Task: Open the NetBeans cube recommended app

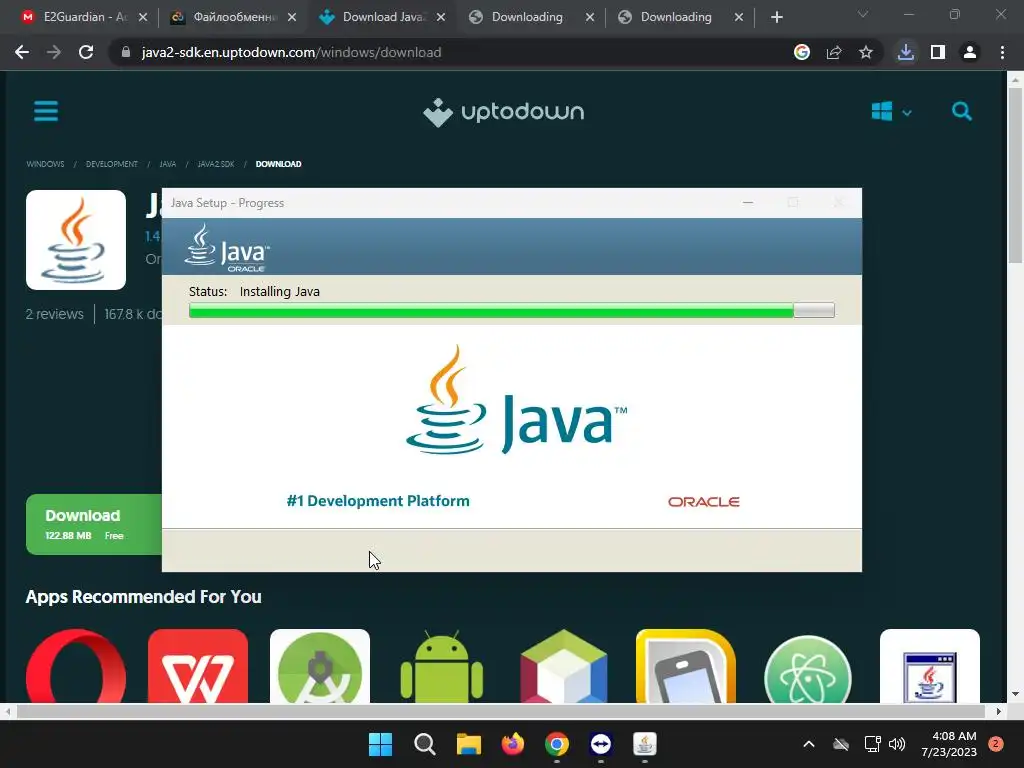Action: [x=564, y=666]
